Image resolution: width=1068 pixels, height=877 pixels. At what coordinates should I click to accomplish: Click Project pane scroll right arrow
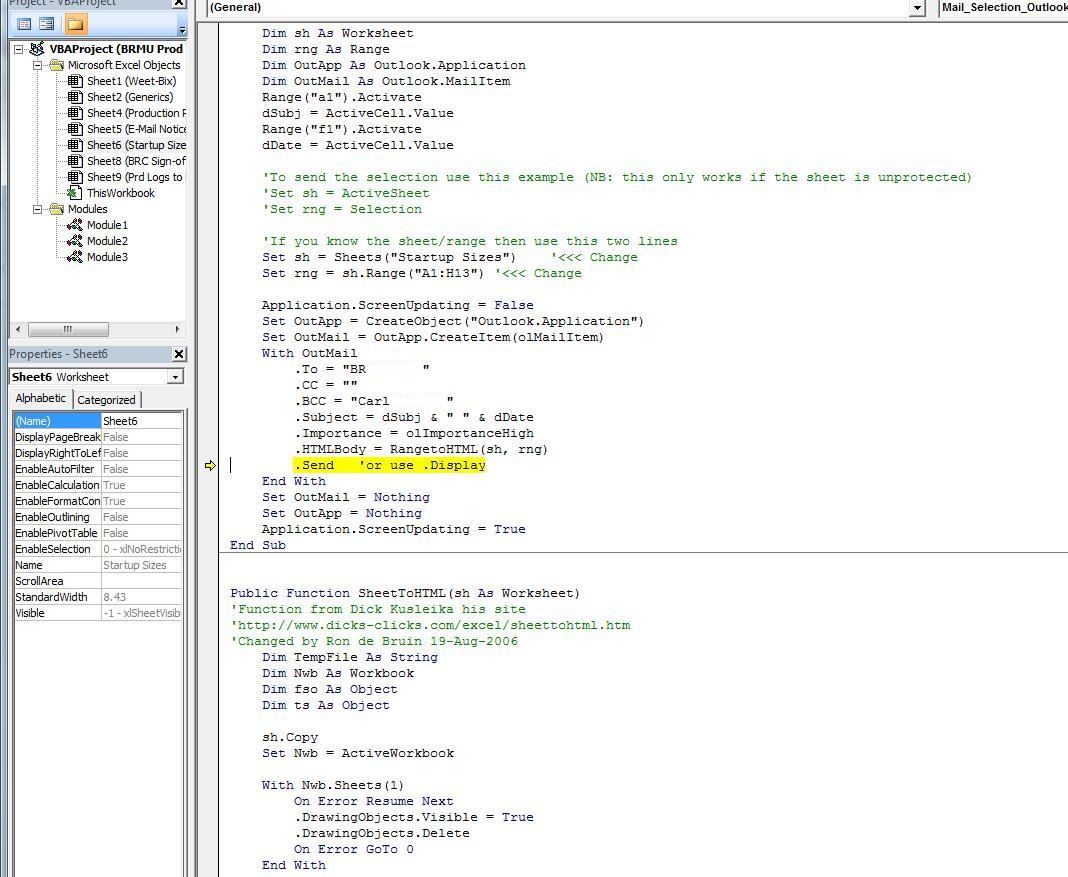(x=177, y=330)
